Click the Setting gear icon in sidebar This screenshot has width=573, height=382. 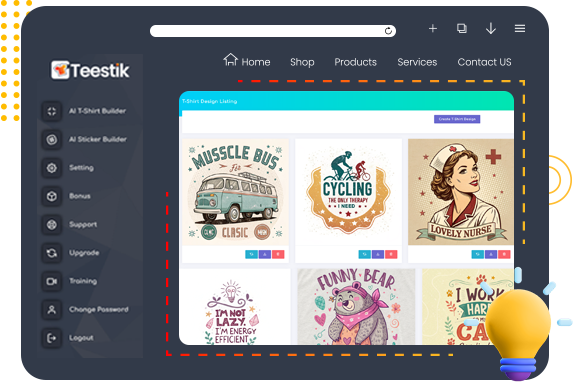point(52,168)
